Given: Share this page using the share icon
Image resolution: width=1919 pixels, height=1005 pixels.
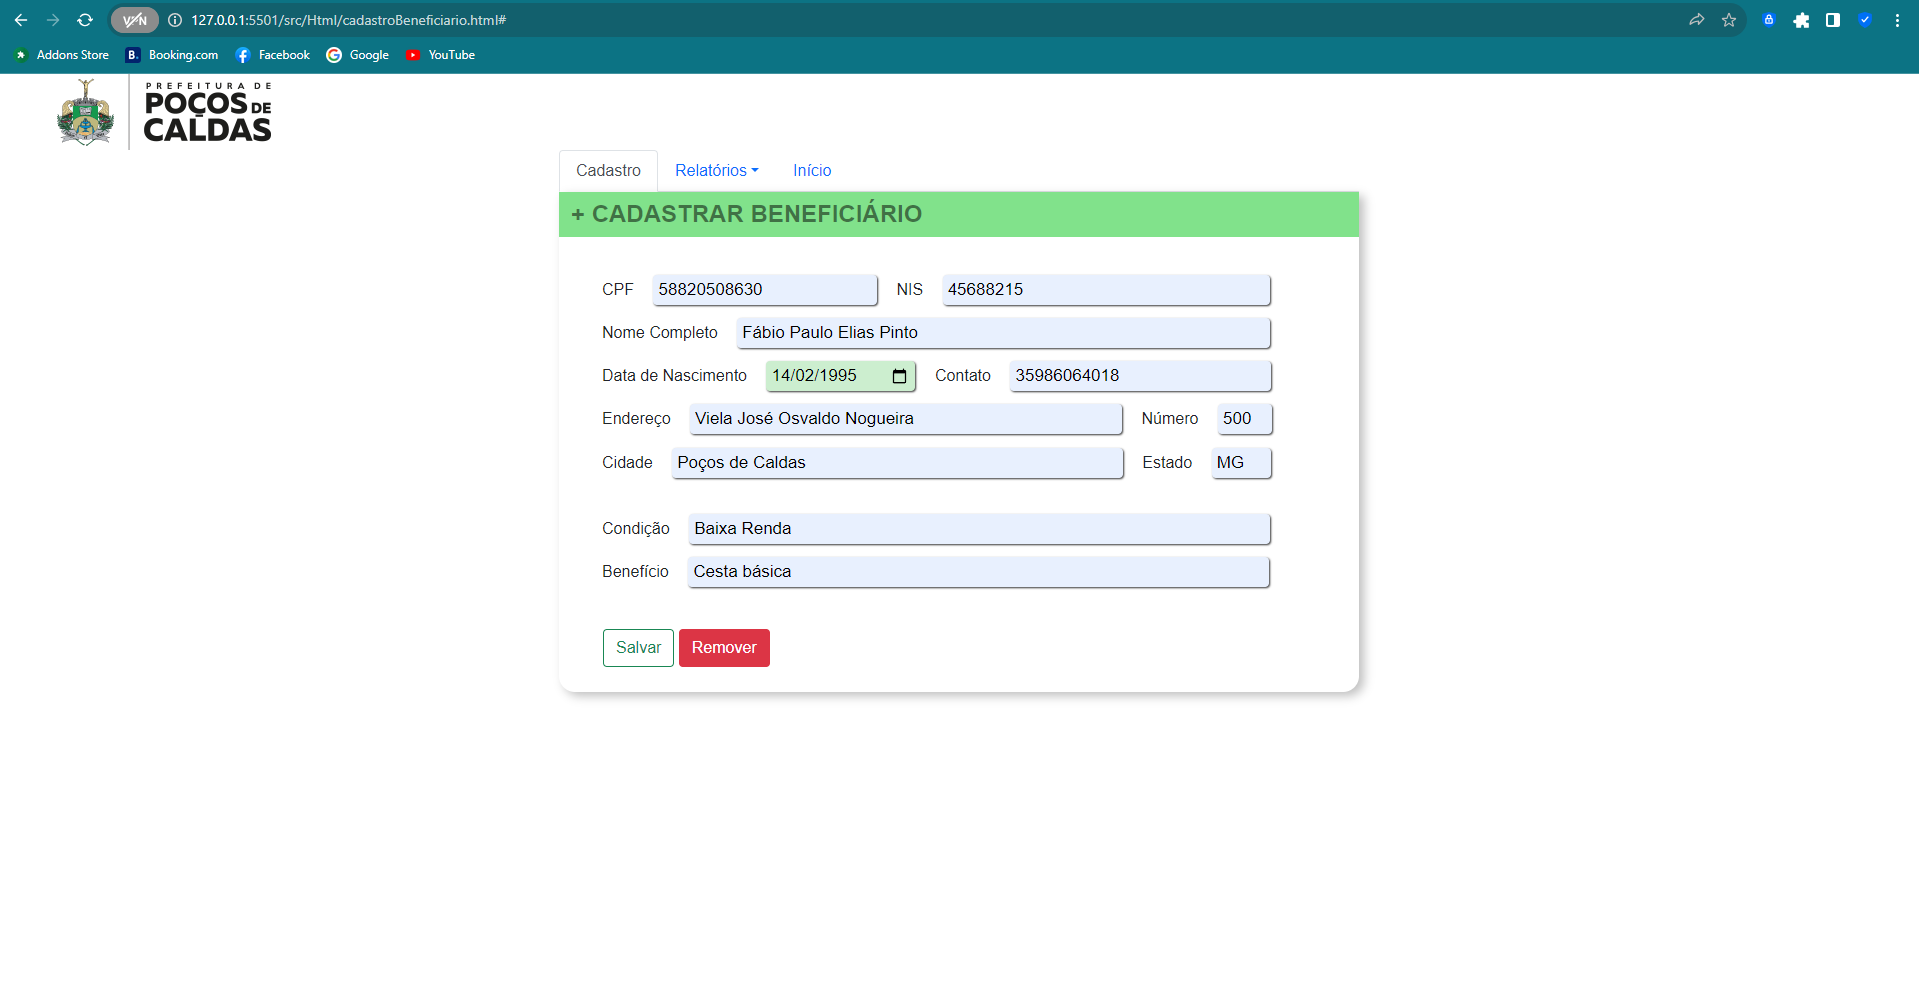Looking at the screenshot, I should [x=1697, y=20].
